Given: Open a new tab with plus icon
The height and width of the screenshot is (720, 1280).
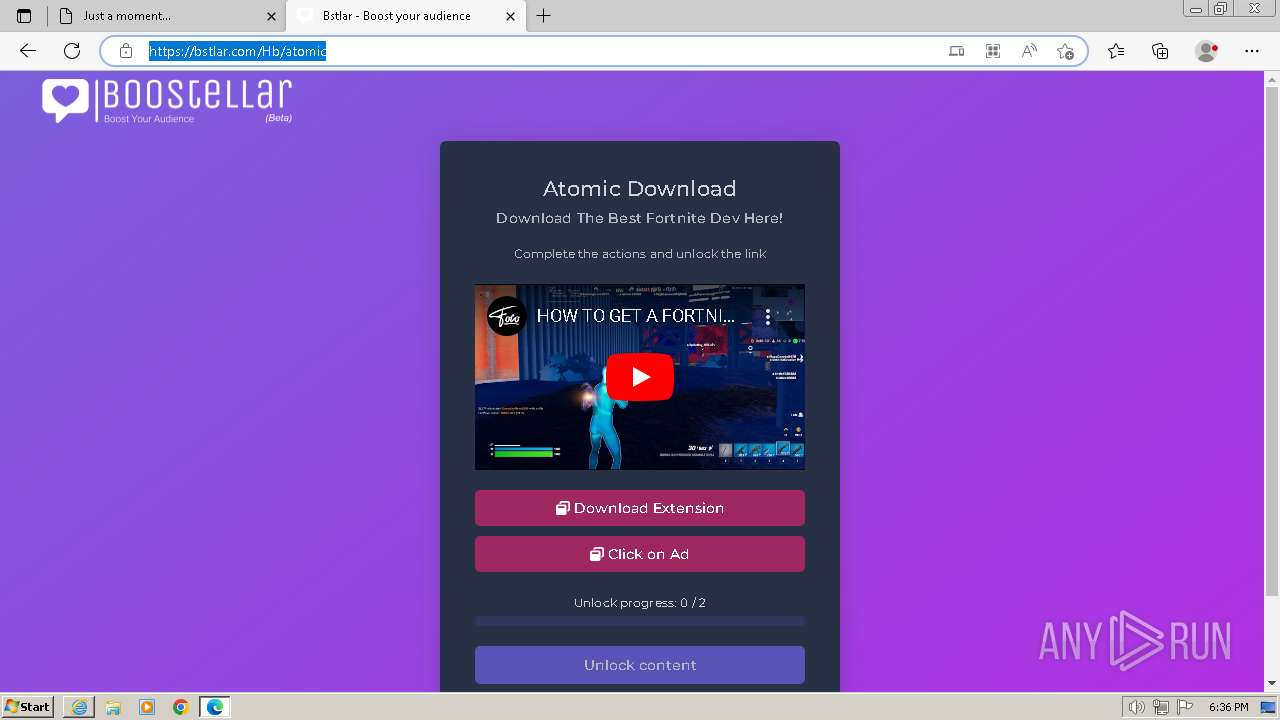Looking at the screenshot, I should click(543, 16).
